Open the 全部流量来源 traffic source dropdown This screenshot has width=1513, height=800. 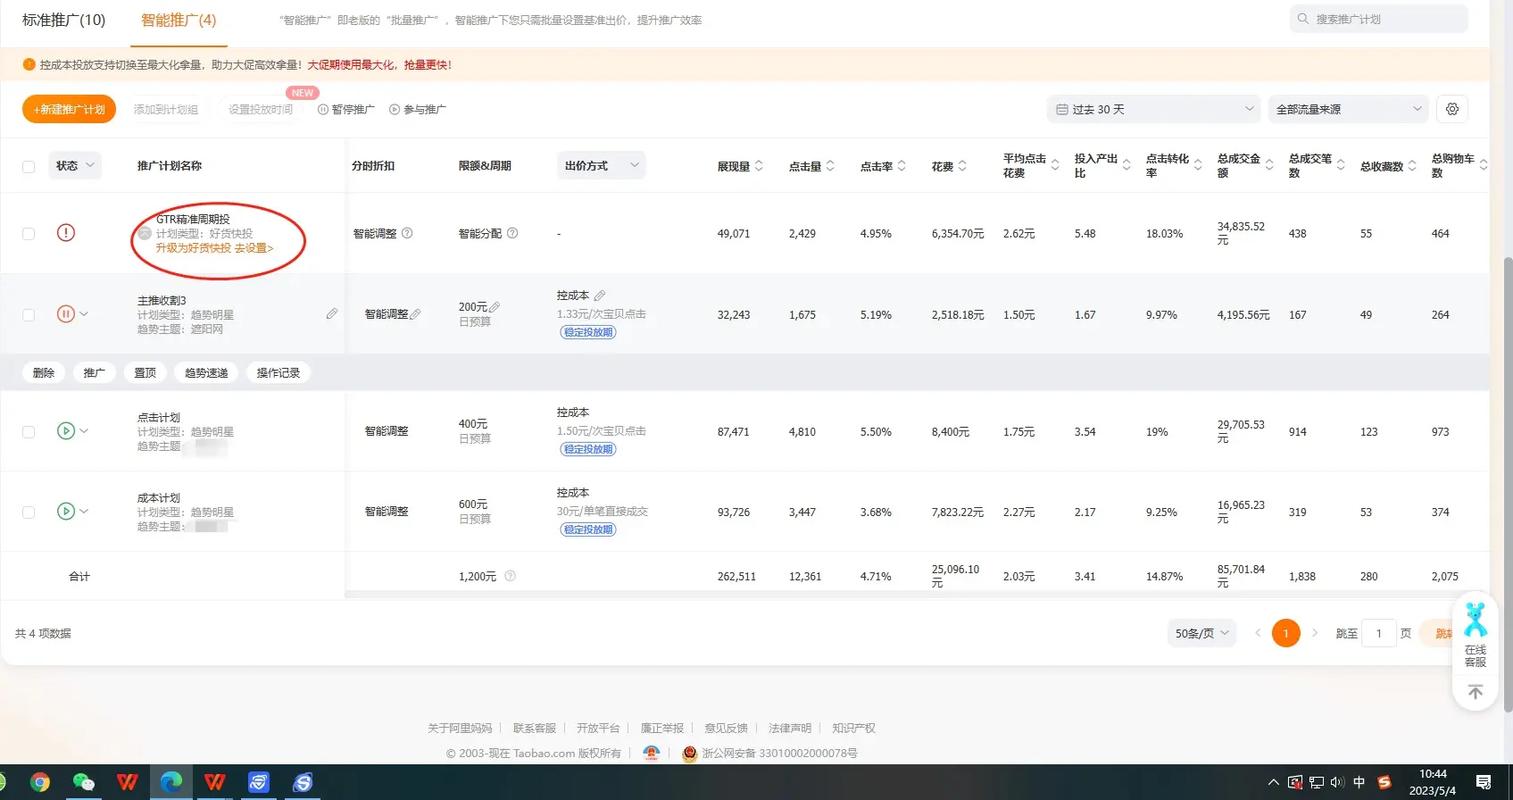pos(1348,109)
